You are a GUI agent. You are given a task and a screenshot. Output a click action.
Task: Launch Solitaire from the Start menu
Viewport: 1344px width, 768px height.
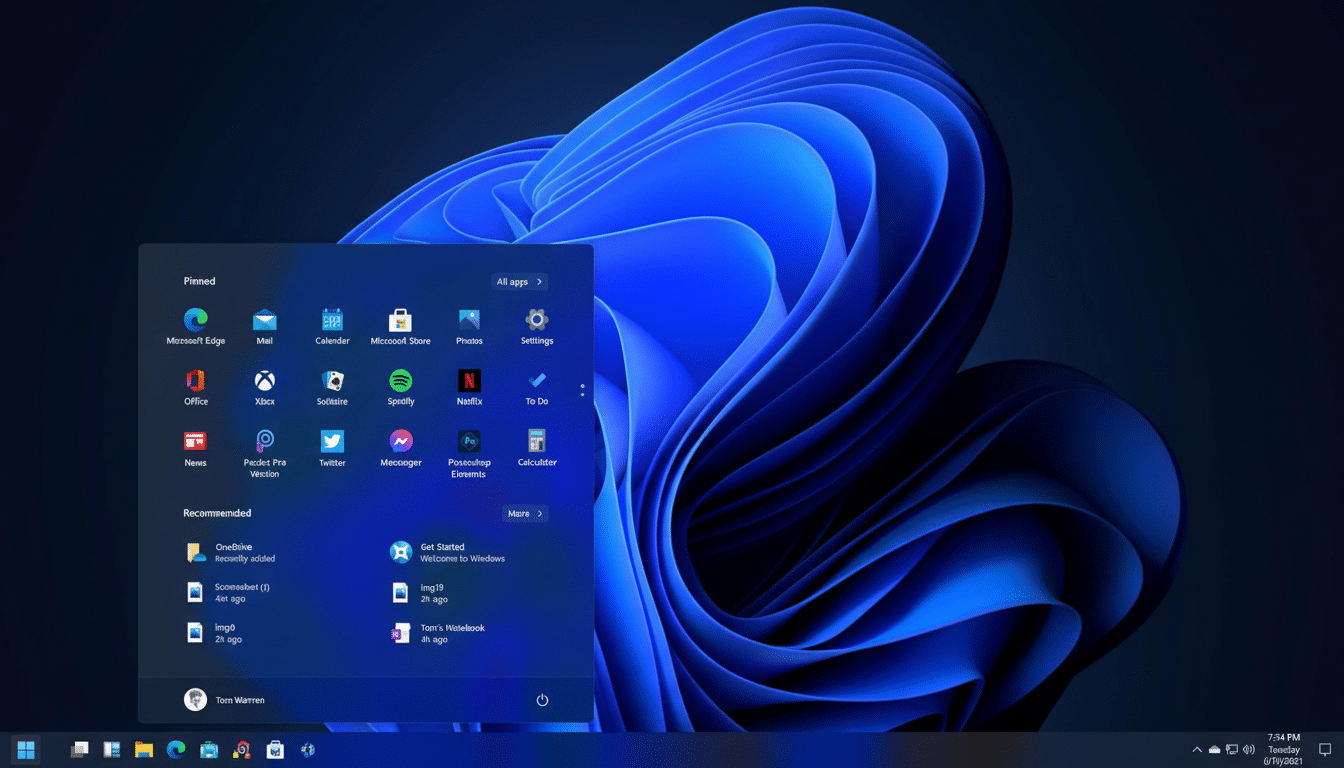point(332,387)
